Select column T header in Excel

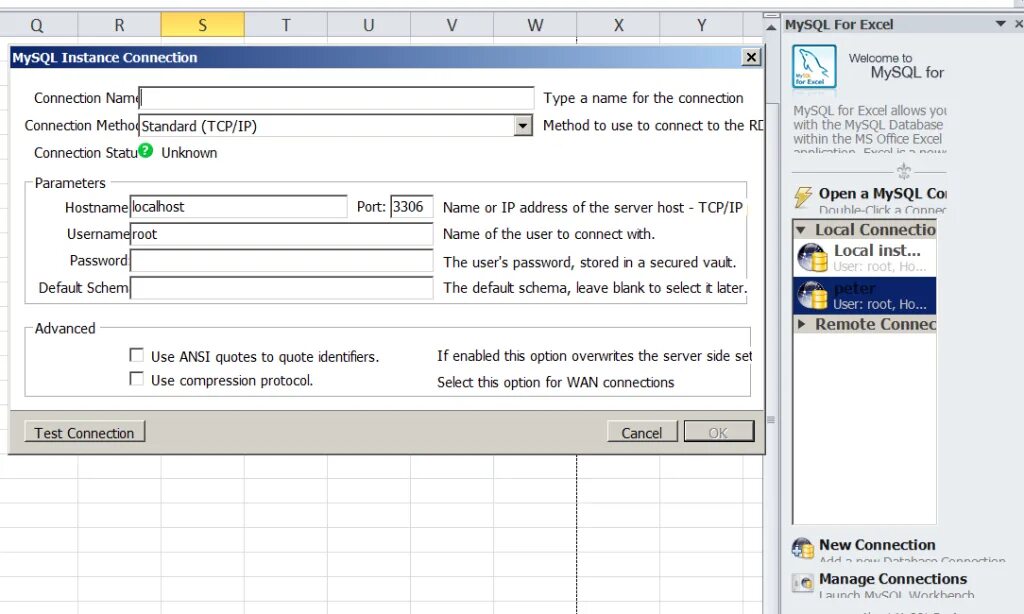[x=285, y=25]
